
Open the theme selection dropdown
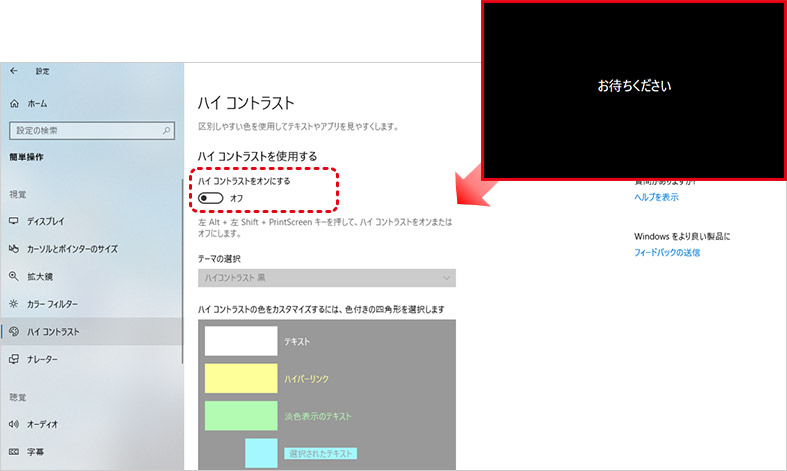pos(326,278)
